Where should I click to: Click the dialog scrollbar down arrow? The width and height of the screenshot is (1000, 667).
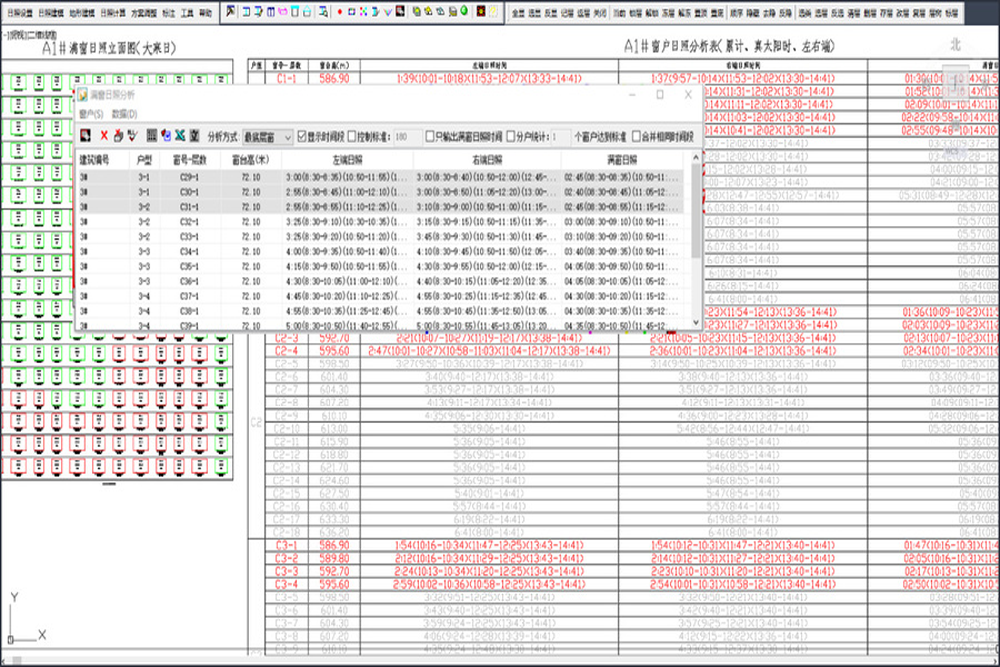pyautogui.click(x=695, y=323)
